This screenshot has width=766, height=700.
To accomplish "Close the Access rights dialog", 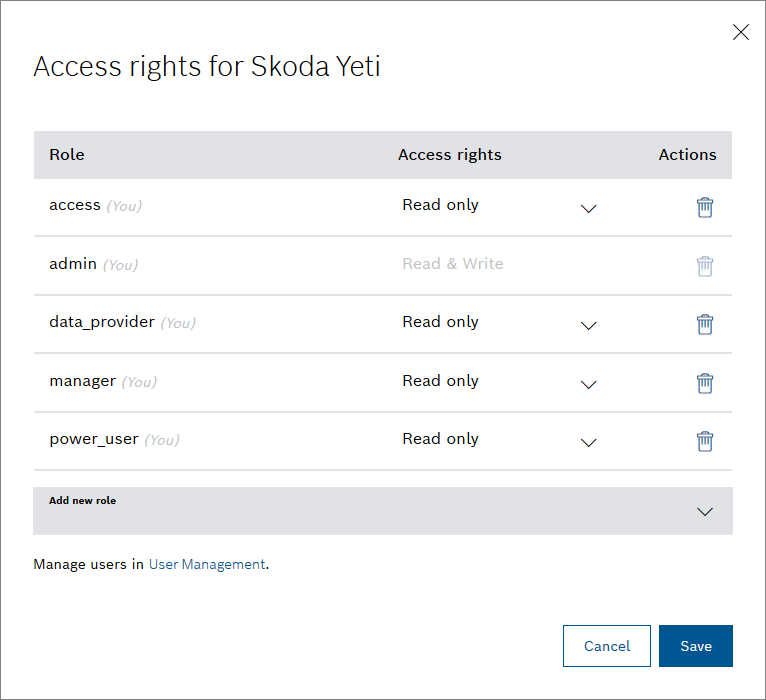I will pyautogui.click(x=741, y=32).
